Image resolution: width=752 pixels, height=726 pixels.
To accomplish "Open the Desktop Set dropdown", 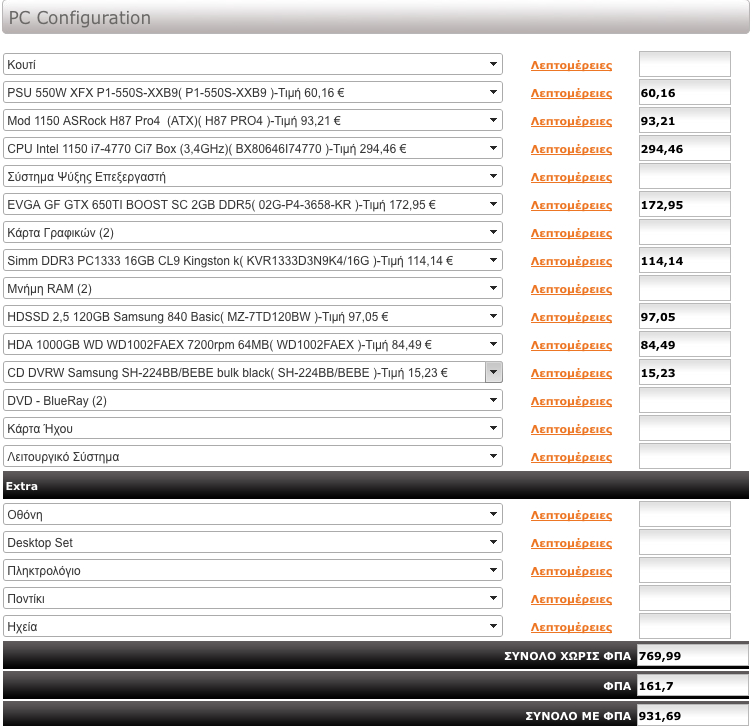I will pyautogui.click(x=253, y=542).
